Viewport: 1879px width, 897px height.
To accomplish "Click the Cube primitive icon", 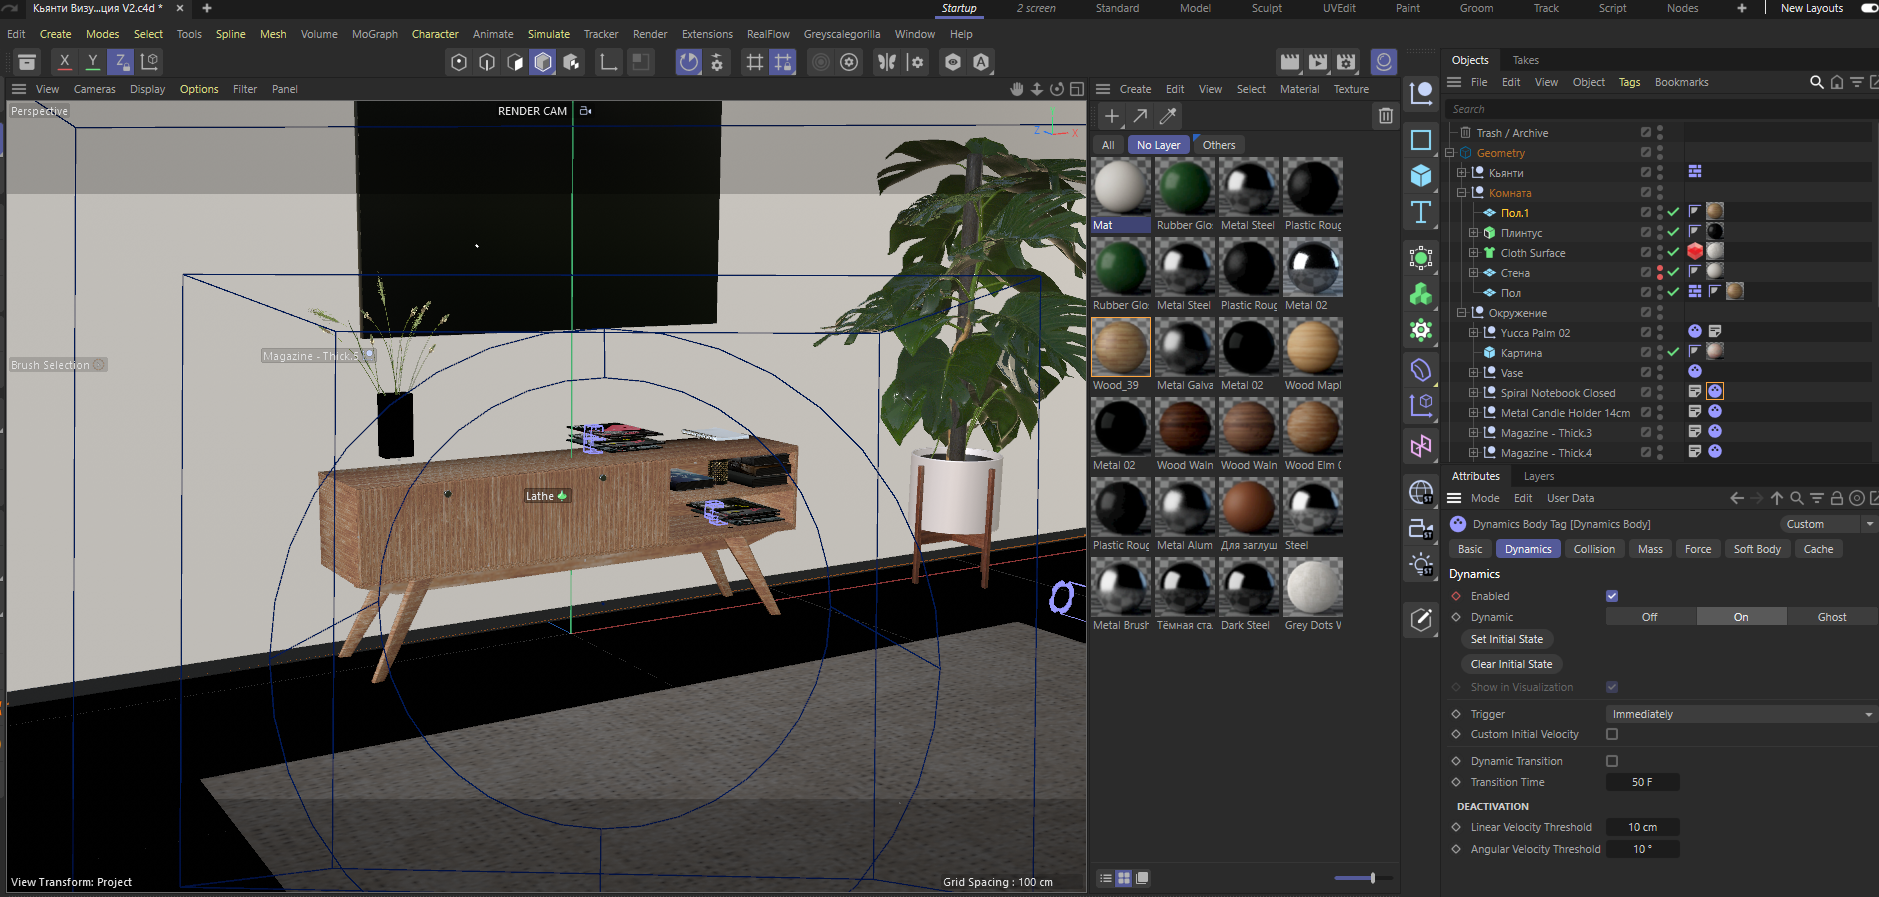I will pos(1420,176).
